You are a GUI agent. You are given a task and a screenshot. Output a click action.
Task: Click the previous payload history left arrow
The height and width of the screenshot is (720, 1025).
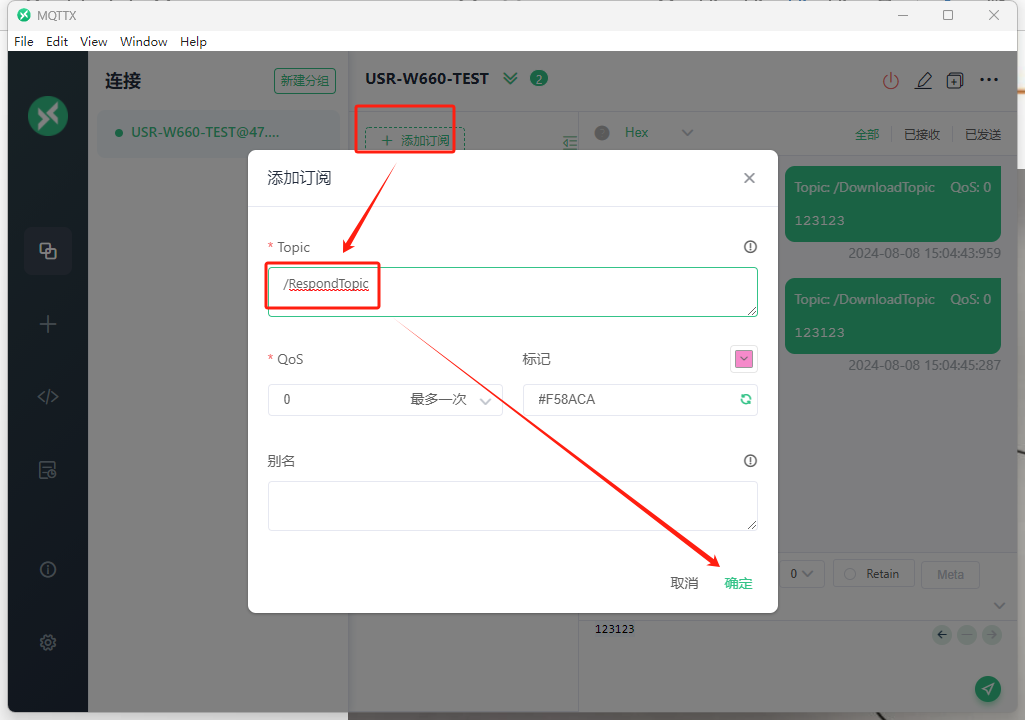tap(942, 634)
